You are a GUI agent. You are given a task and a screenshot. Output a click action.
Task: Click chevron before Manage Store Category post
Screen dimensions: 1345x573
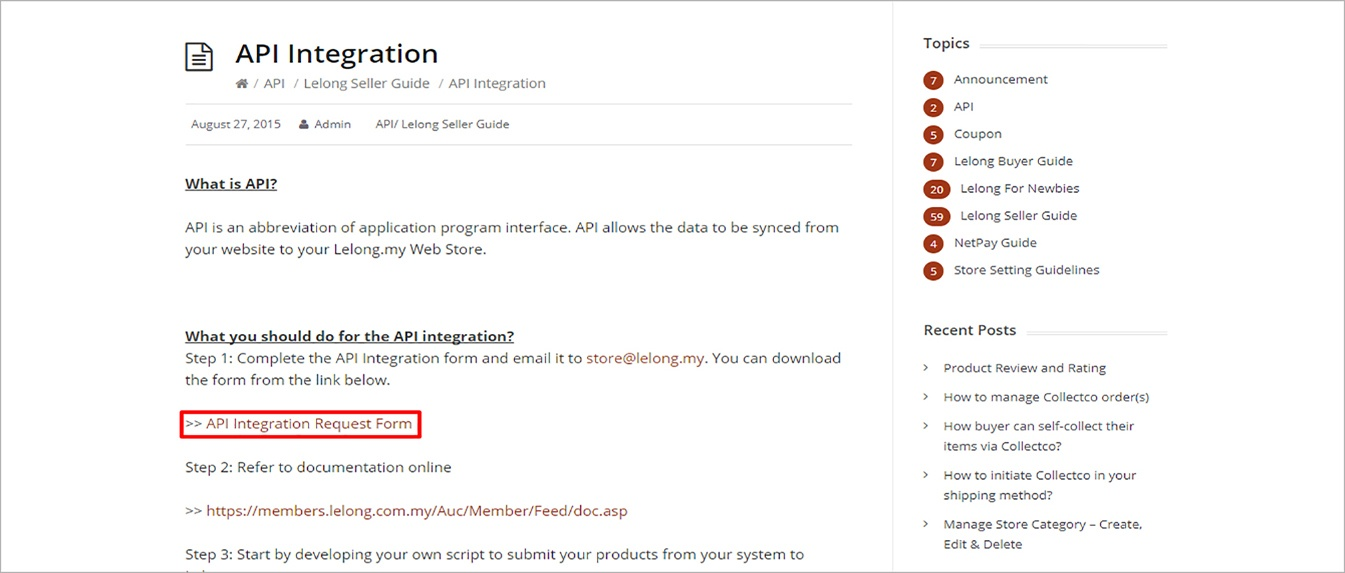click(926, 524)
